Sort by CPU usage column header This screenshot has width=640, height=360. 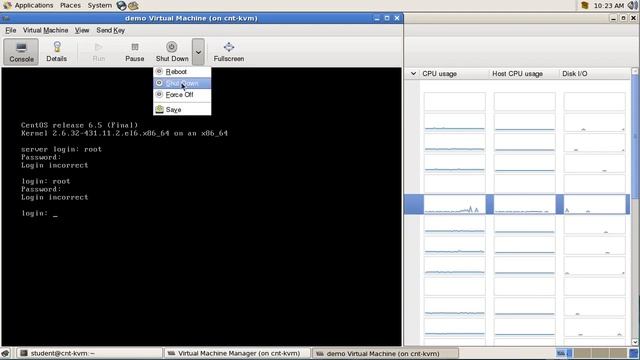[454, 74]
